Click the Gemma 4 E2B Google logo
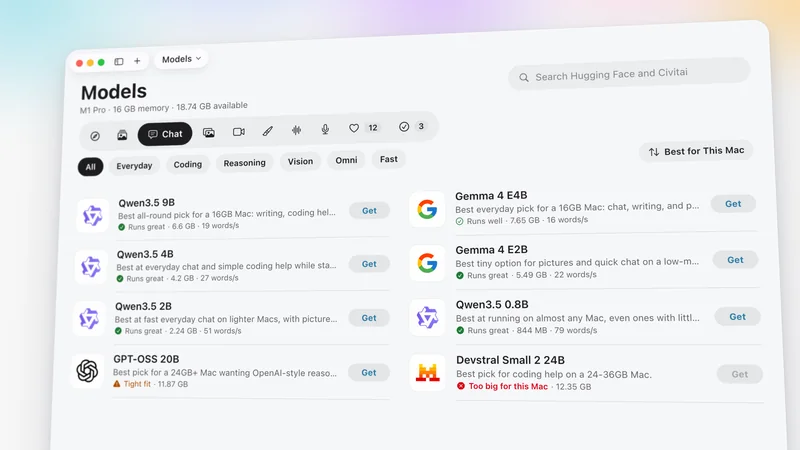Image resolution: width=800 pixels, height=450 pixels. (427, 263)
